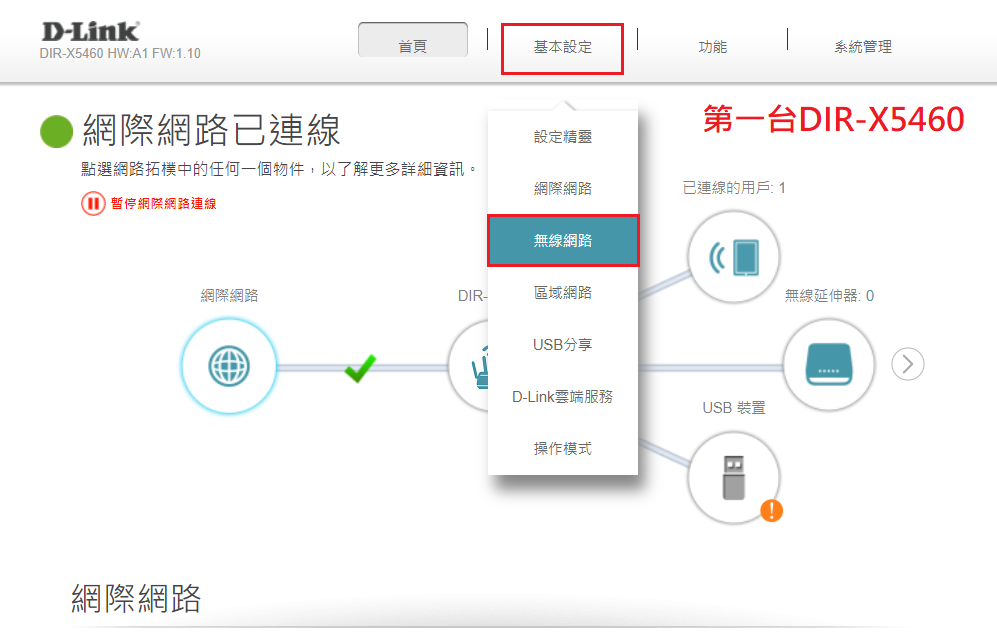Open the USB device icon
The height and width of the screenshot is (642, 997).
tap(734, 477)
